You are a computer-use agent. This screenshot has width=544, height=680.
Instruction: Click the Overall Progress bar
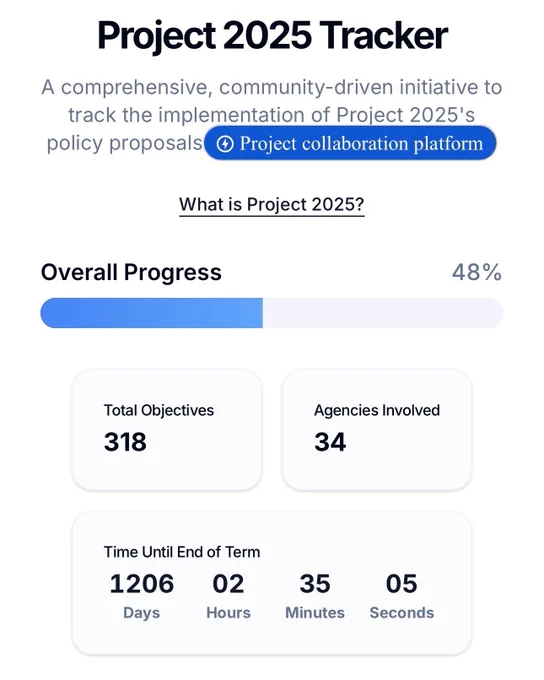coord(272,313)
